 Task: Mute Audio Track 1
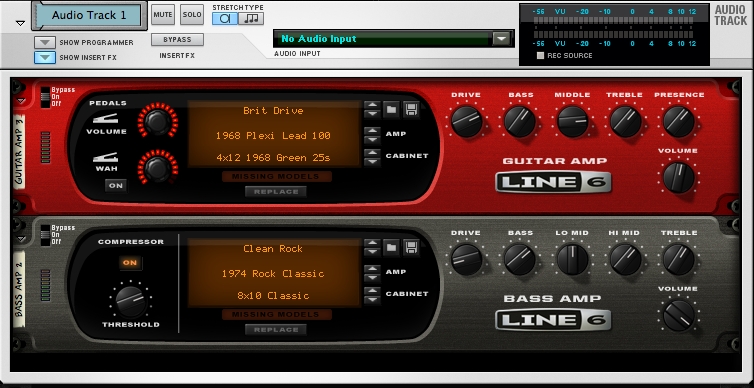pyautogui.click(x=163, y=15)
